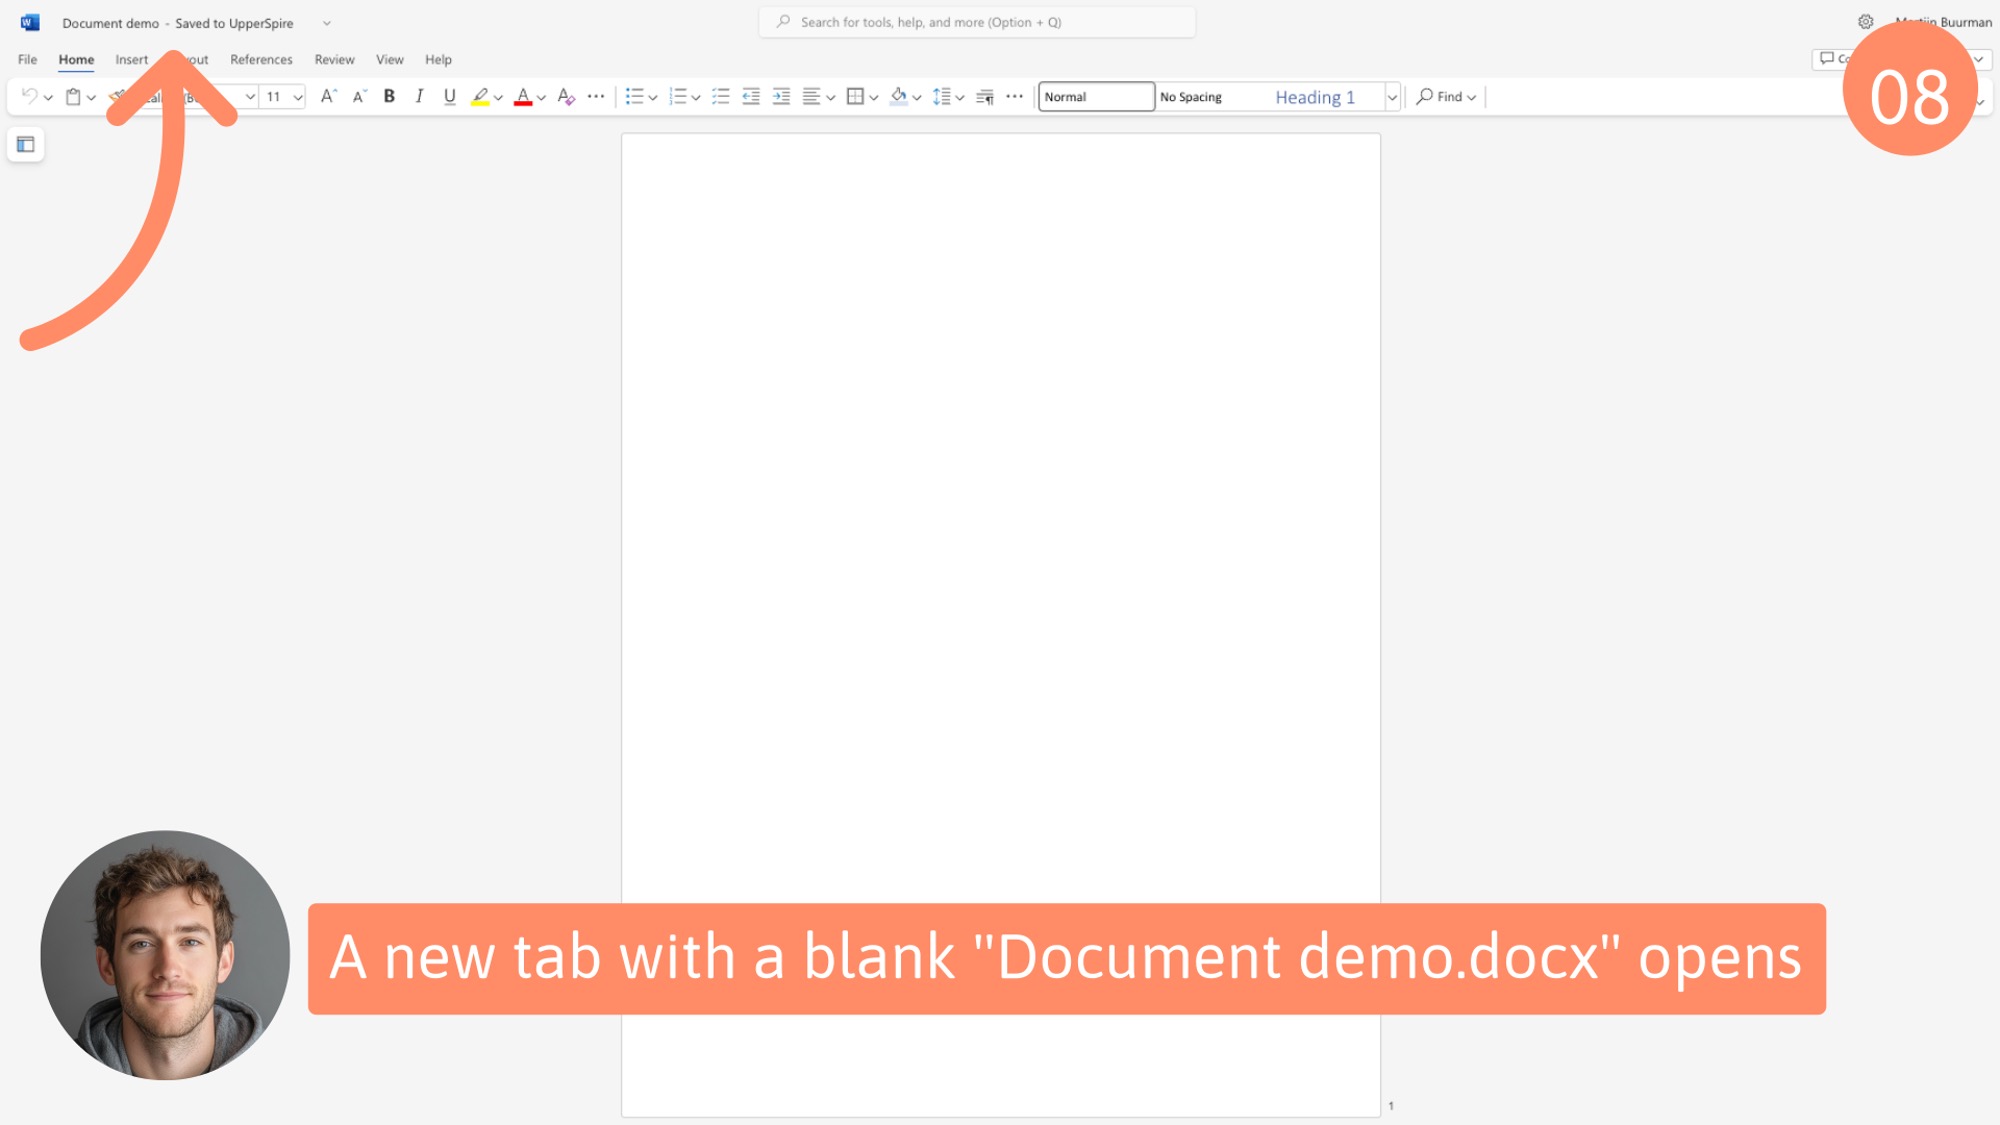
Task: Open the References tab
Action: (261, 59)
